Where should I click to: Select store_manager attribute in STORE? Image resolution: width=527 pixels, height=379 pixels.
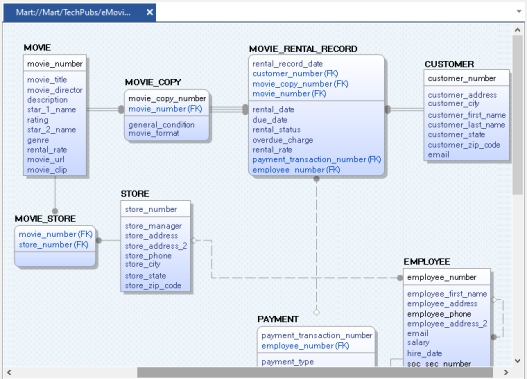tap(153, 226)
